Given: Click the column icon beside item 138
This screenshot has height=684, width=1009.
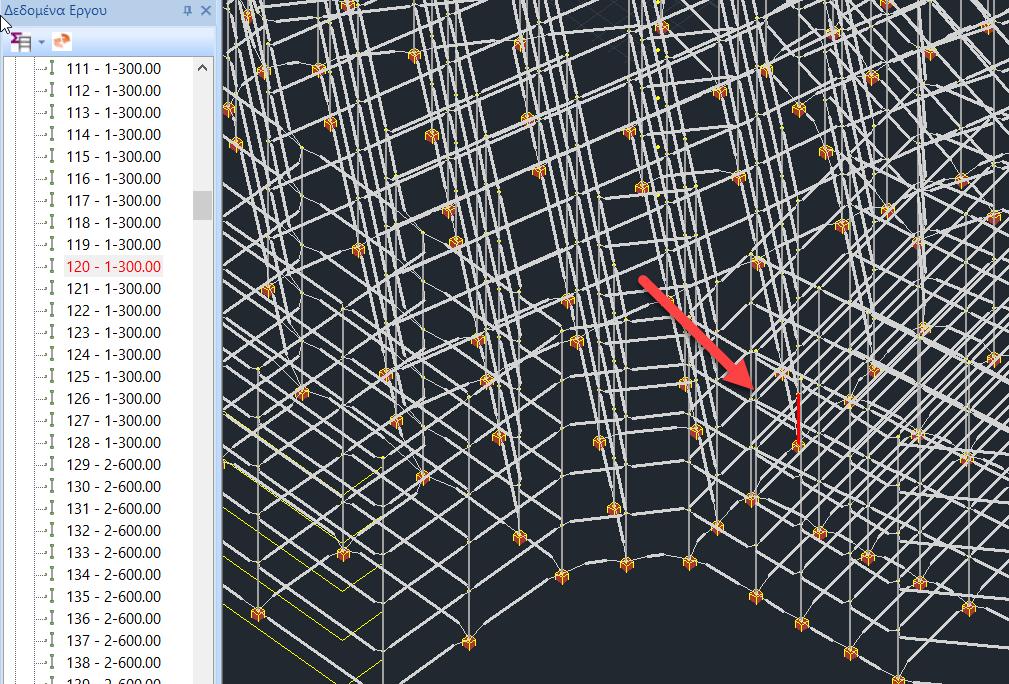Looking at the screenshot, I should click(x=52, y=663).
